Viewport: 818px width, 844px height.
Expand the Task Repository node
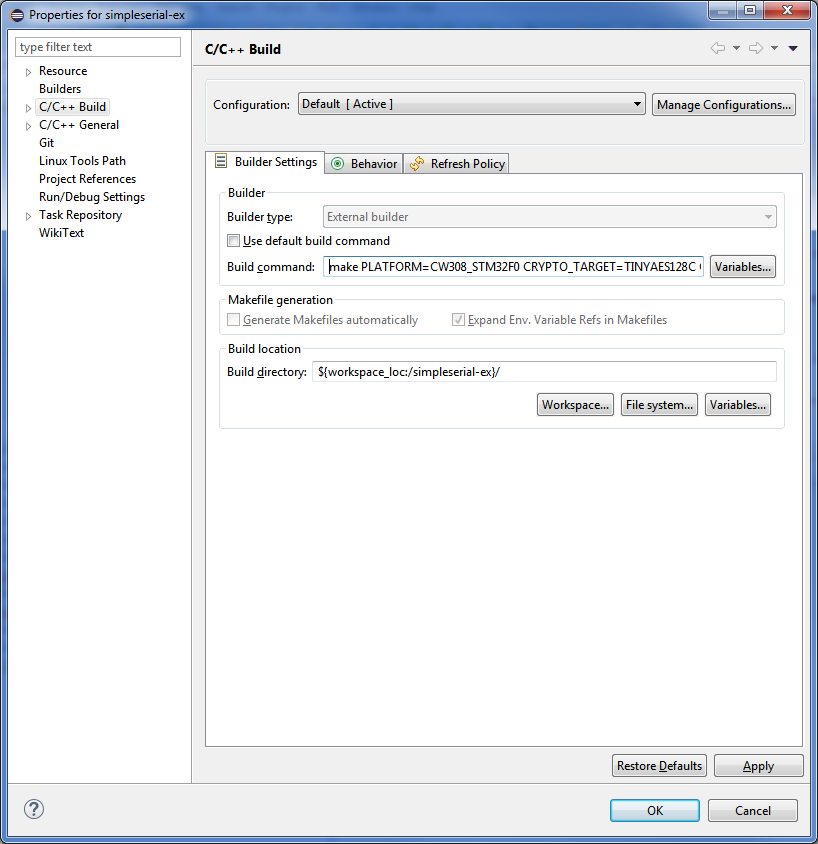(28, 216)
